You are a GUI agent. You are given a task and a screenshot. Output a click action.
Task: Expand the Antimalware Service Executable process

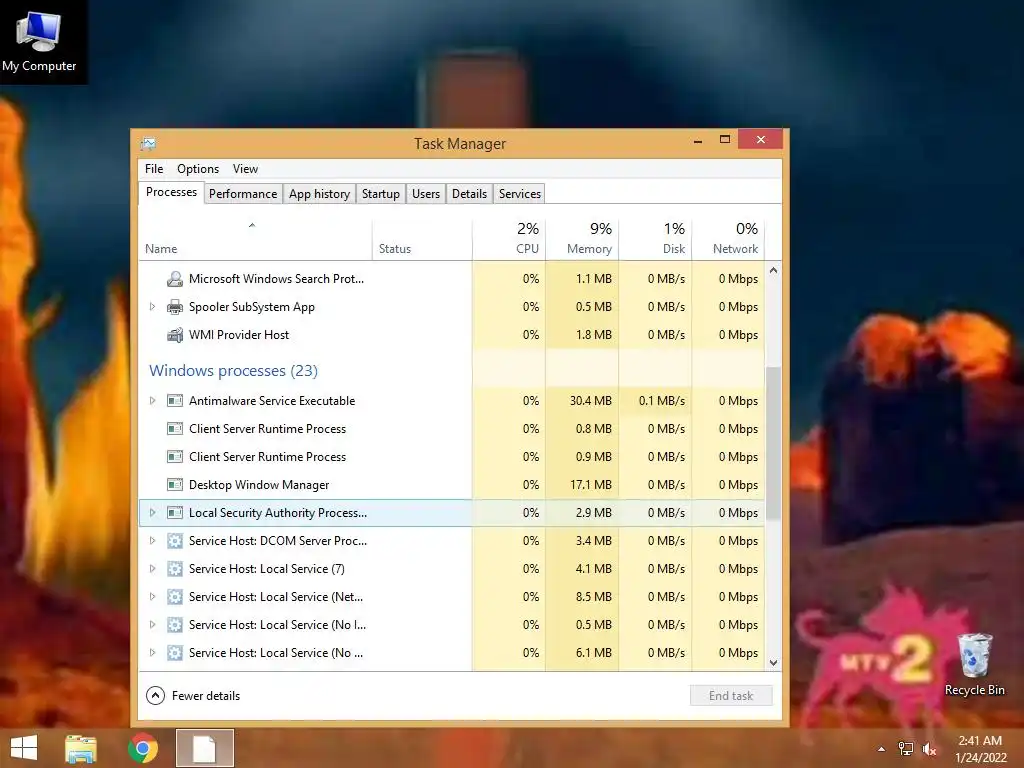click(x=152, y=401)
